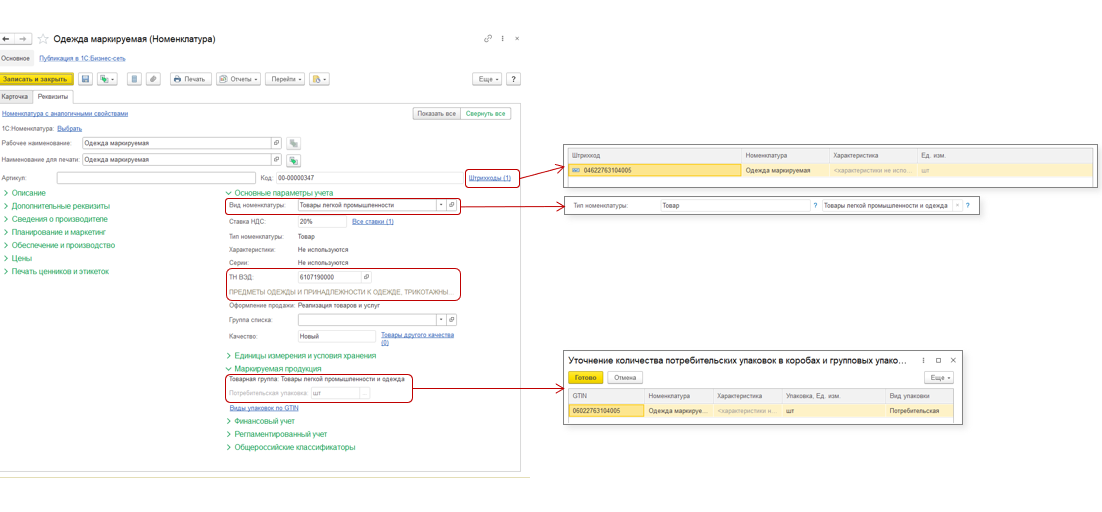Image resolution: width=1102 pixels, height=512 pixels.
Task: Open the Отчеты dropdown menu
Action: tap(238, 79)
